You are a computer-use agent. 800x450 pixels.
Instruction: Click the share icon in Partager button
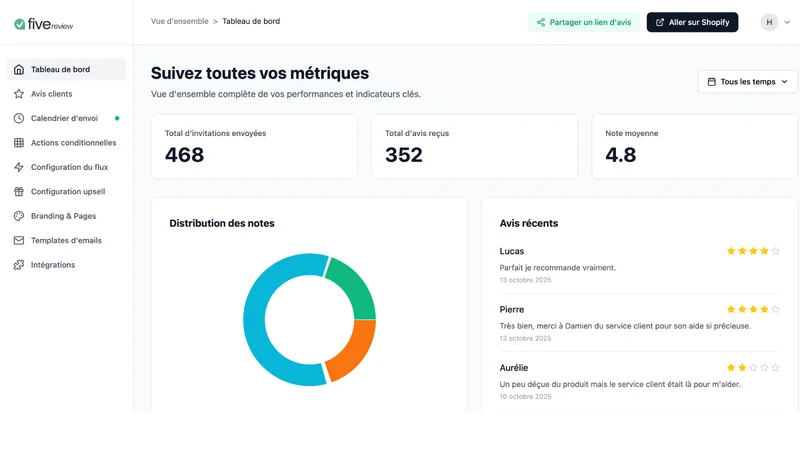point(541,22)
